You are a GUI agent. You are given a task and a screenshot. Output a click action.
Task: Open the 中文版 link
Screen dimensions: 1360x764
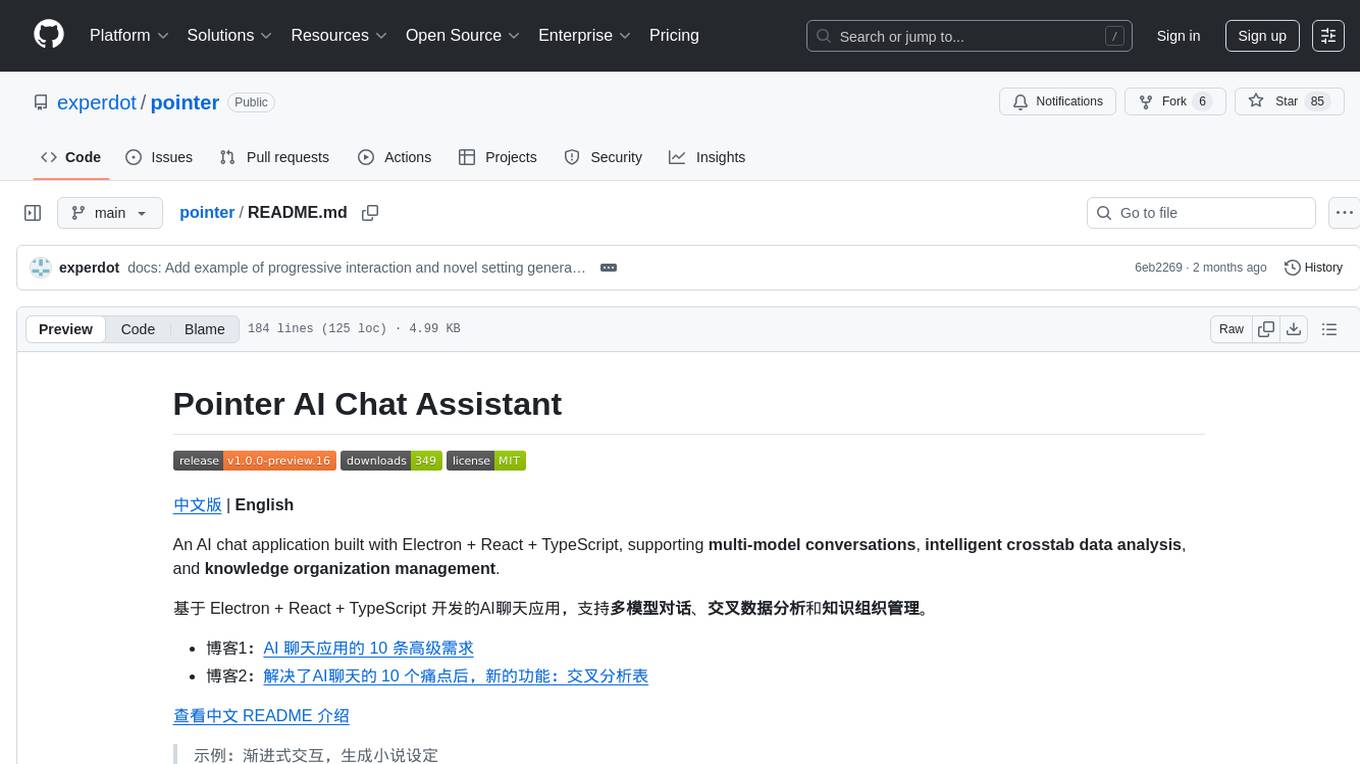coord(197,505)
